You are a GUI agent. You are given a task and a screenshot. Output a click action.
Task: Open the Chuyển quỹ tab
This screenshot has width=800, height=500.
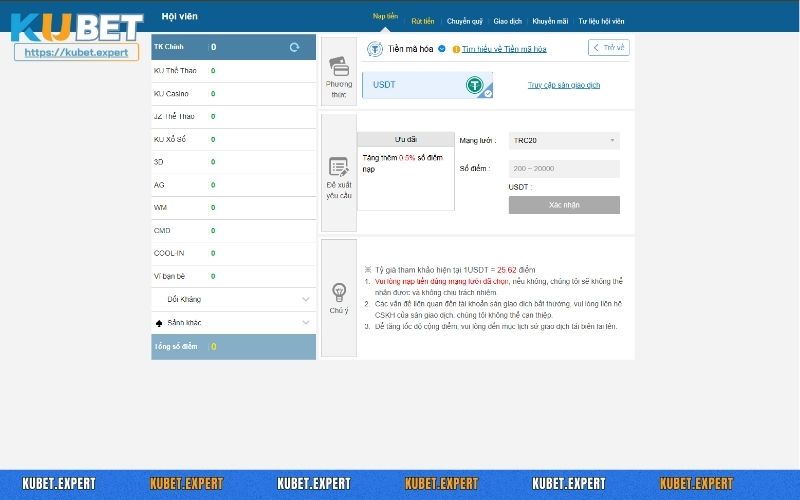click(x=463, y=20)
